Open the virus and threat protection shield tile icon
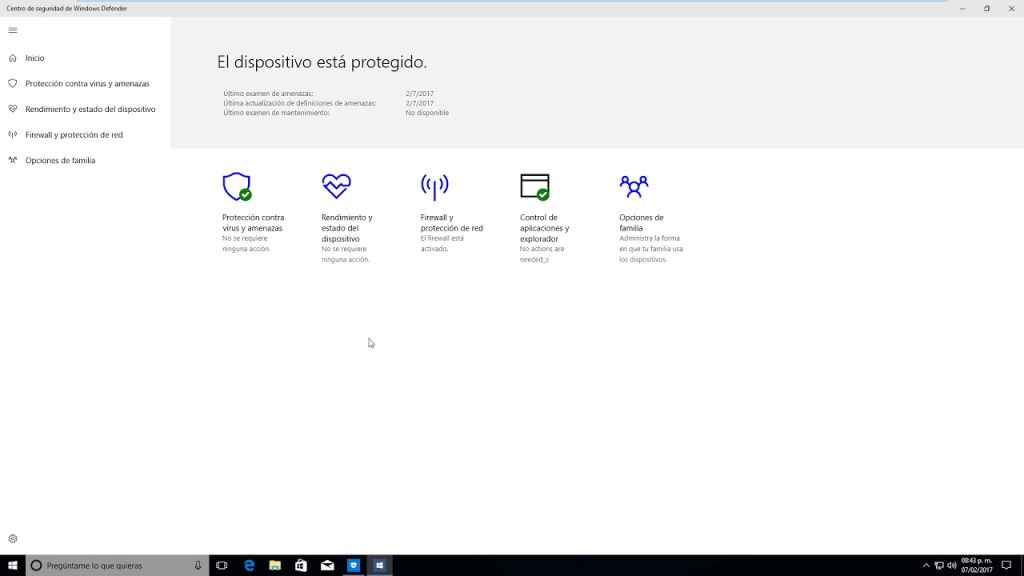The image size is (1024, 576). [237, 187]
